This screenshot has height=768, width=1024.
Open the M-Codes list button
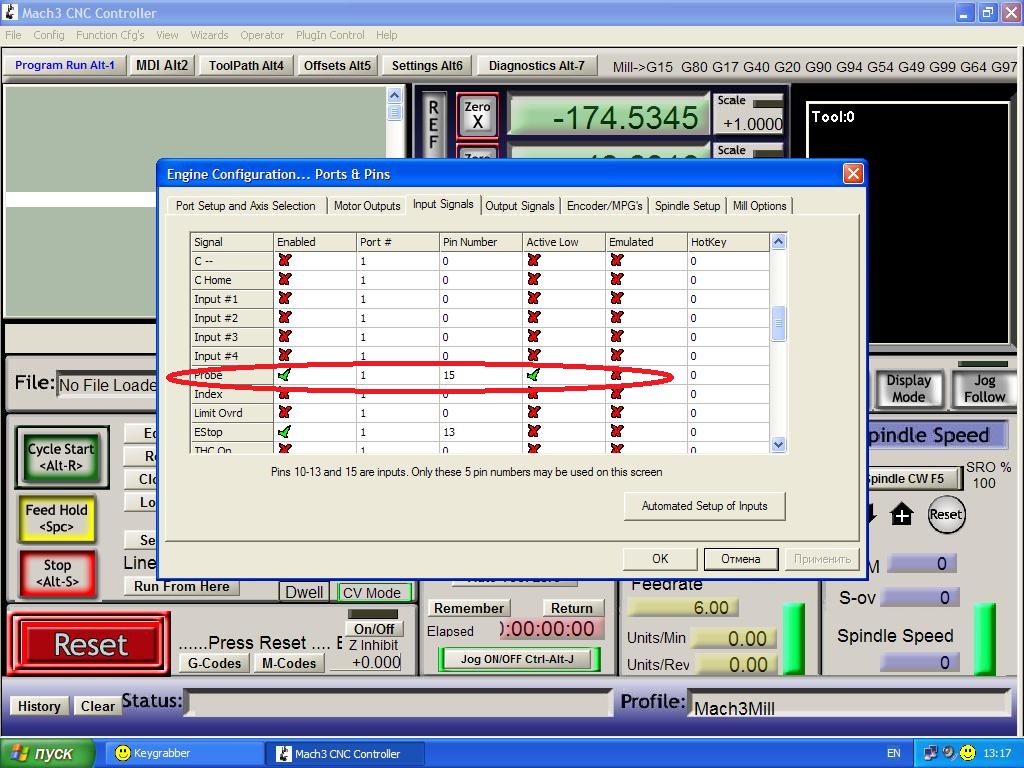click(x=289, y=663)
